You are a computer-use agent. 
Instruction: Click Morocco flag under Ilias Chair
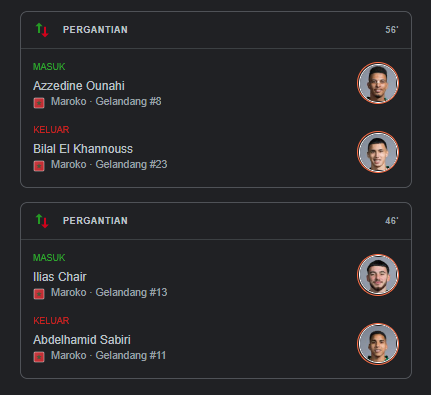click(39, 294)
